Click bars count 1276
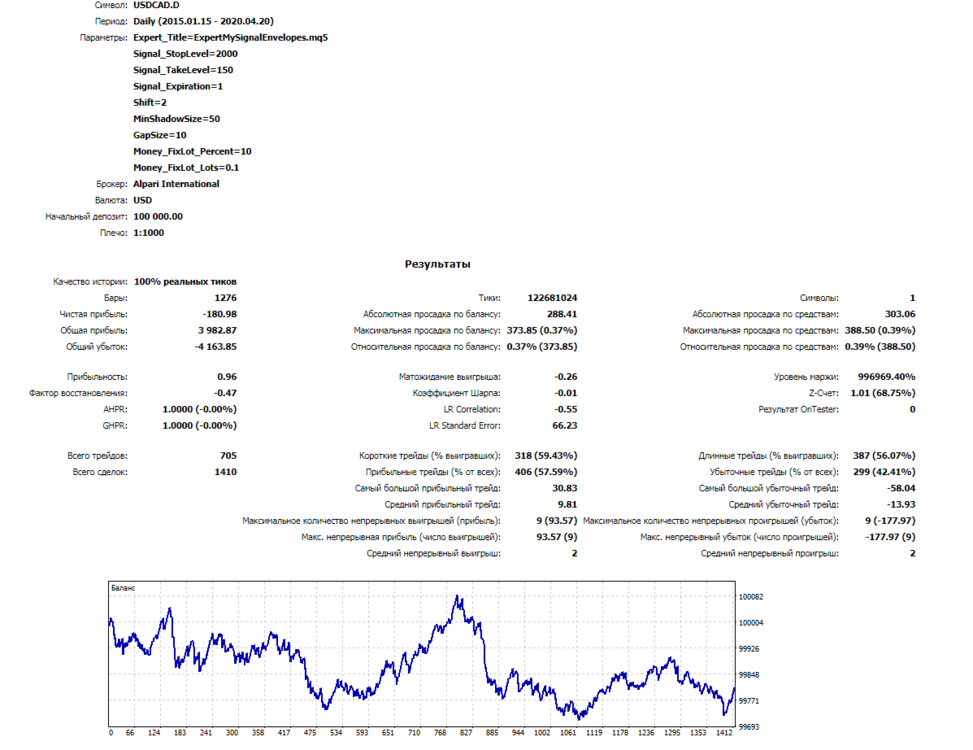 [225, 298]
